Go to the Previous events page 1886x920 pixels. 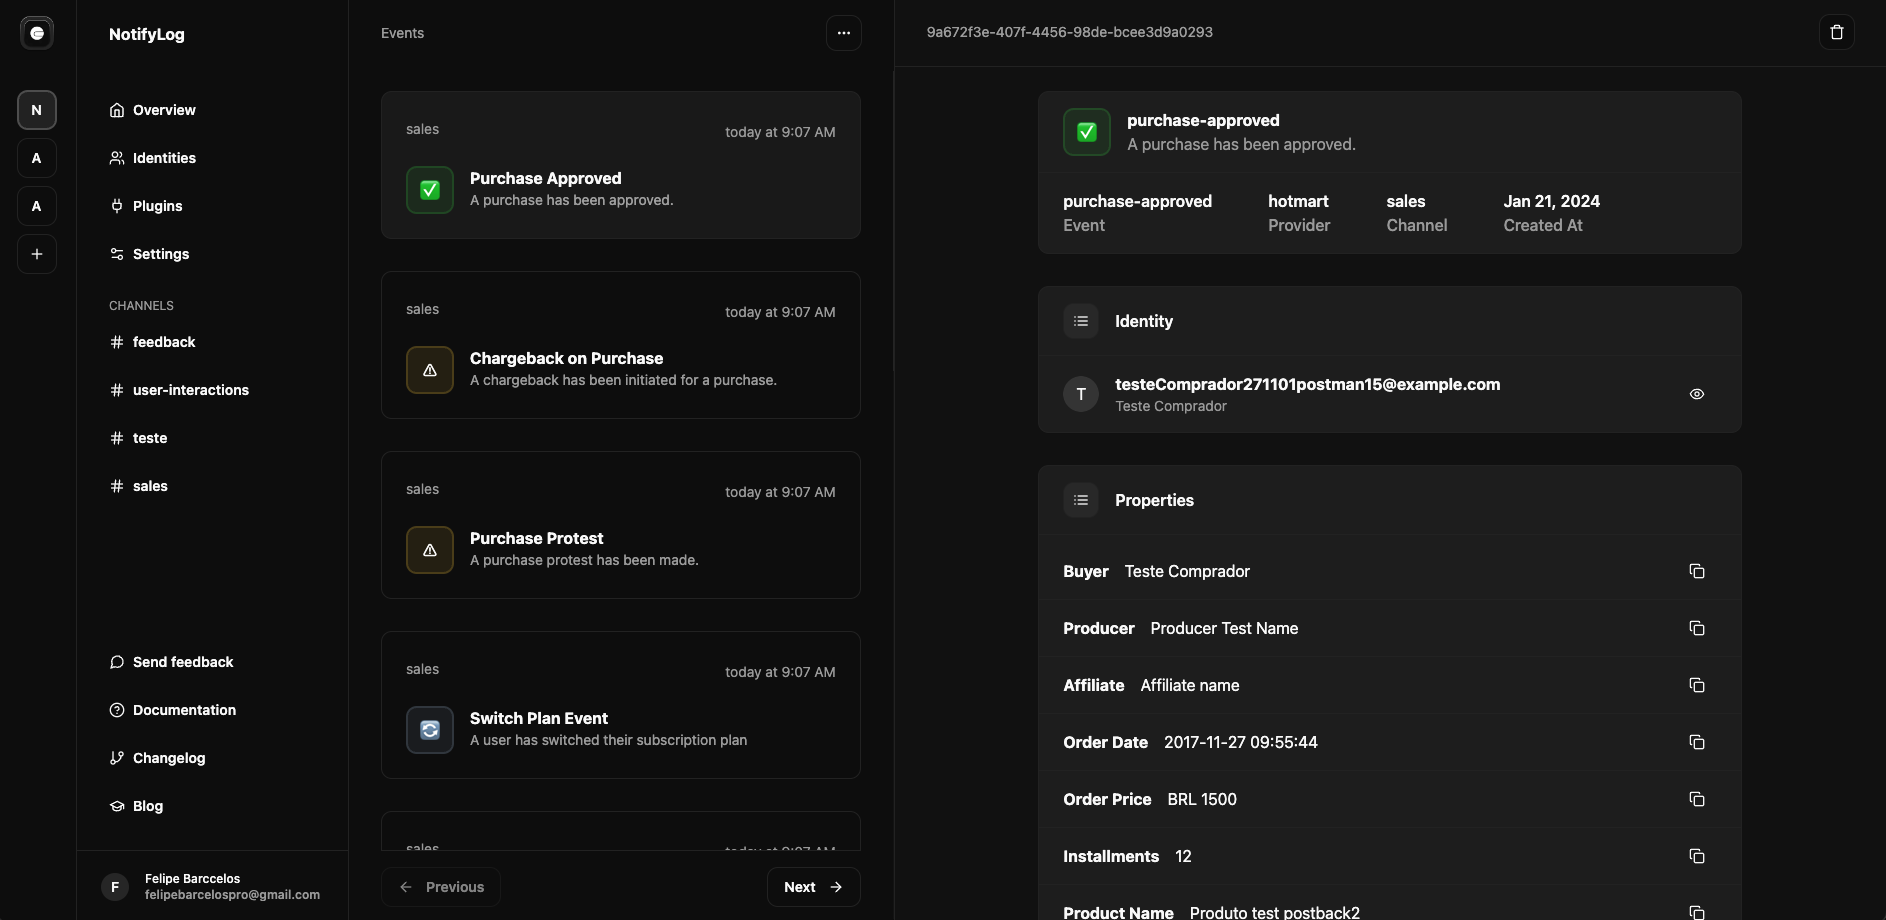pyautogui.click(x=441, y=887)
